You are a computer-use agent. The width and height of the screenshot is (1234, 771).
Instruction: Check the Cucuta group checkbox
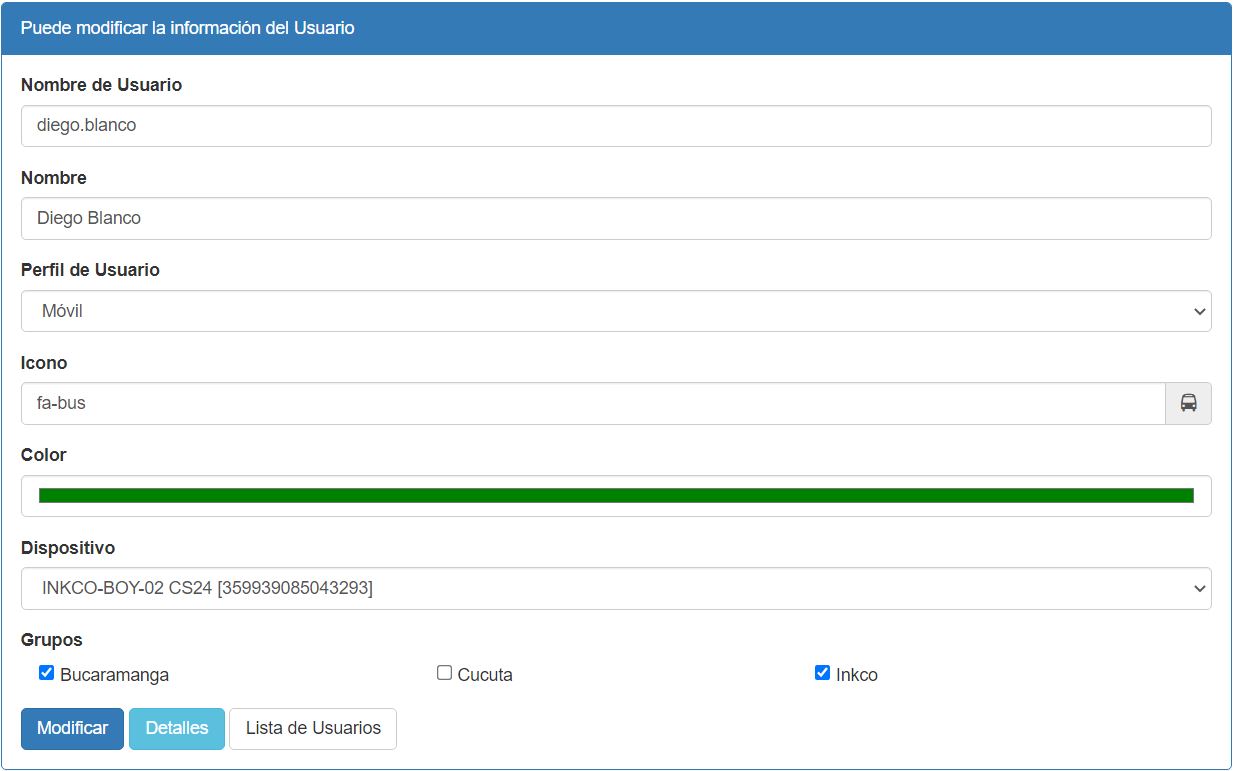(445, 673)
